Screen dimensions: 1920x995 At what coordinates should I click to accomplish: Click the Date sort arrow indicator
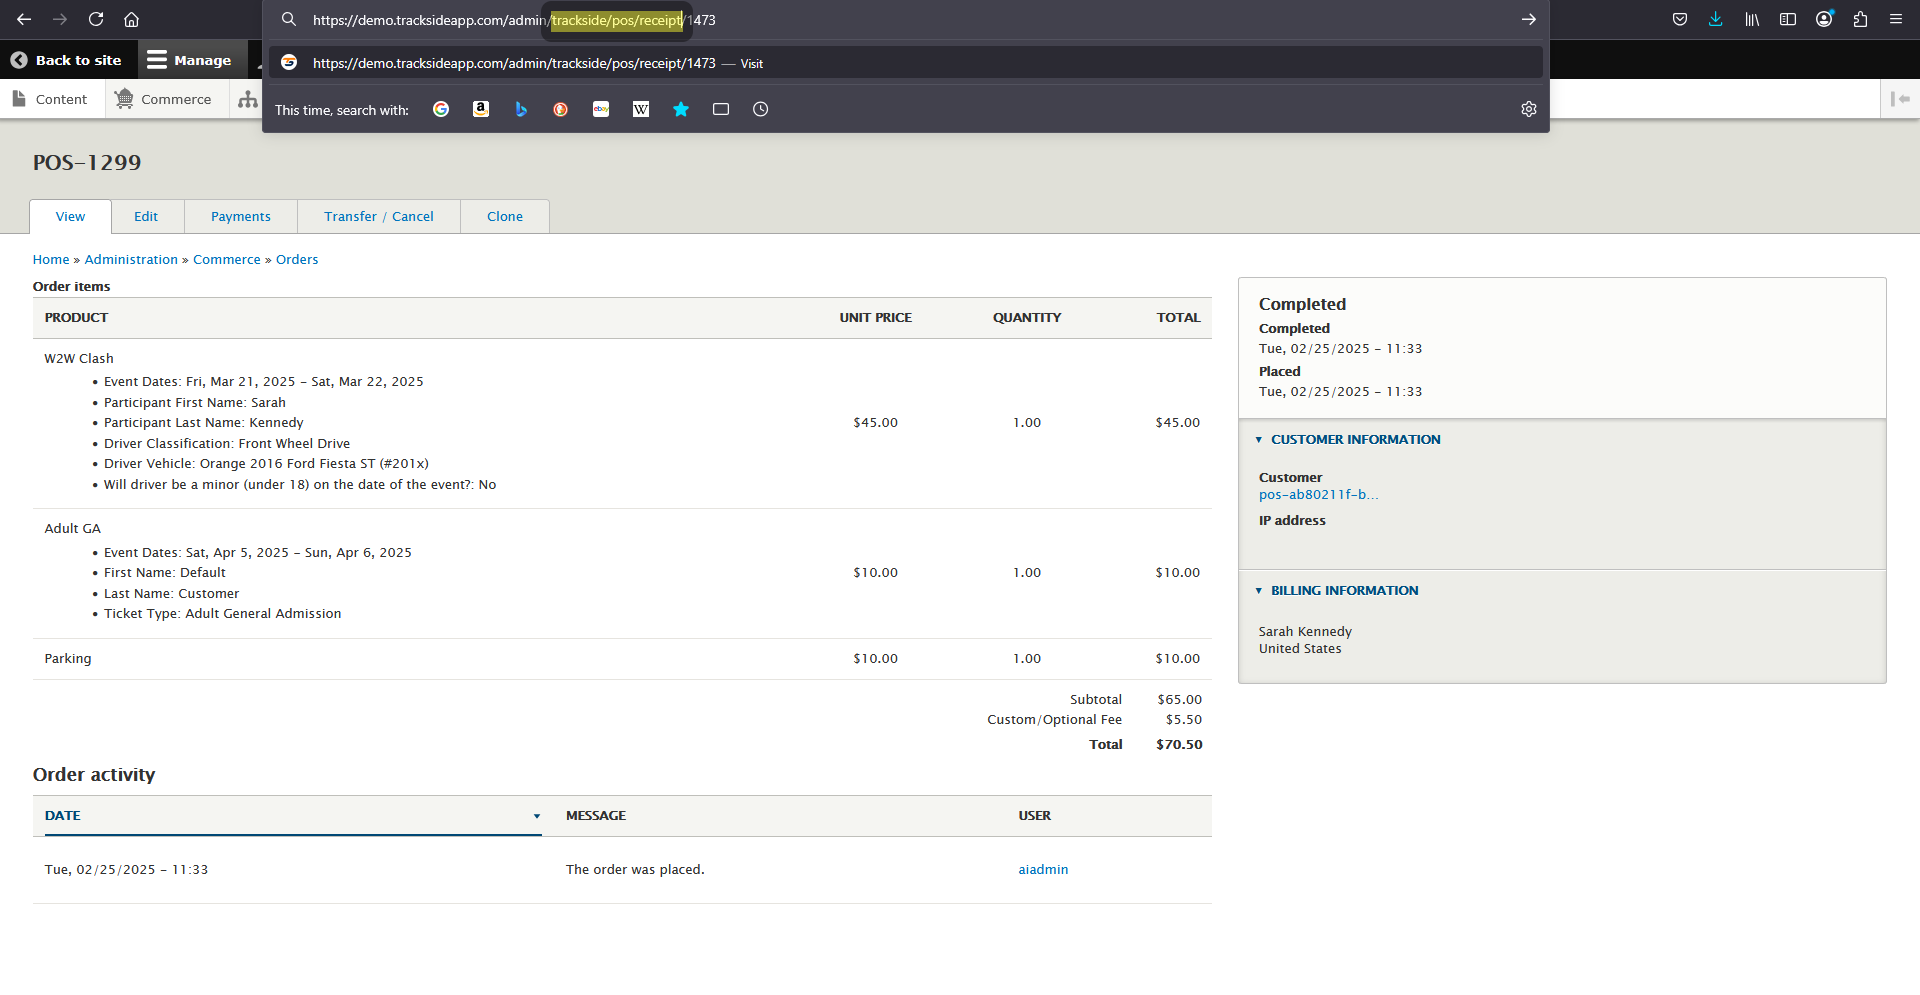[x=537, y=816]
